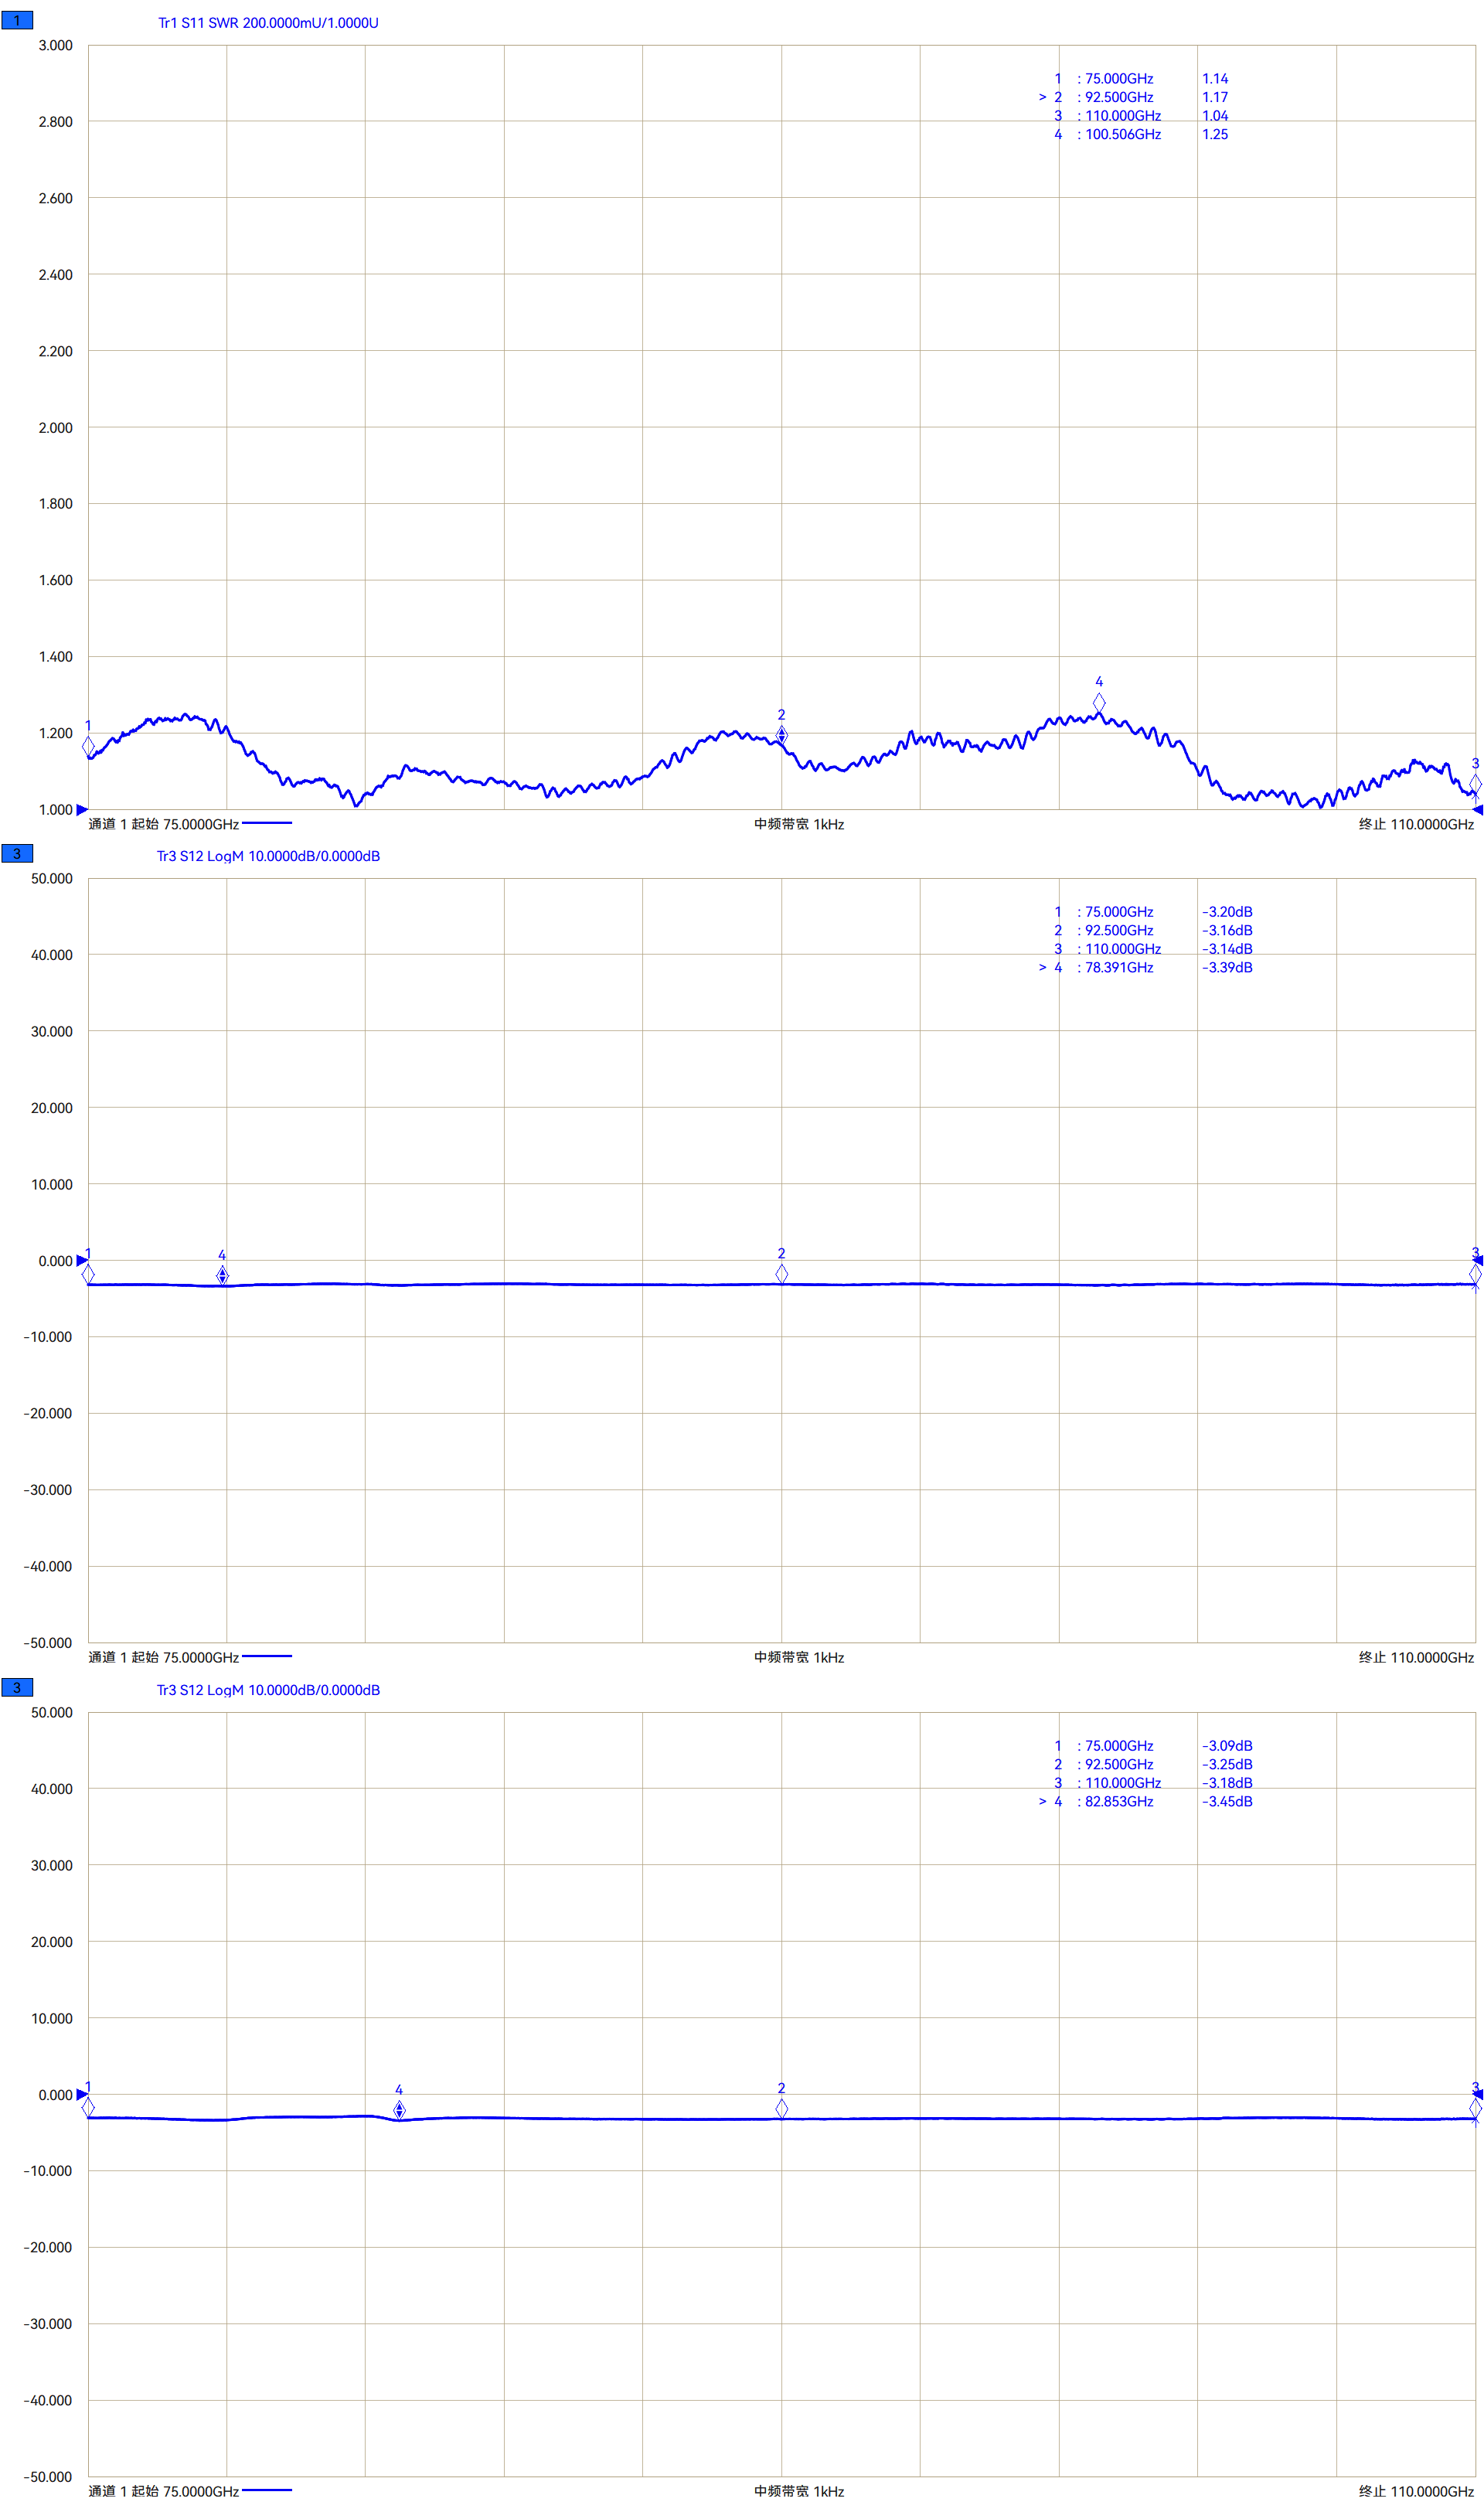Click marker 1 diamond on the SWR trace
Screen dimensions: 1484x2502
point(88,746)
